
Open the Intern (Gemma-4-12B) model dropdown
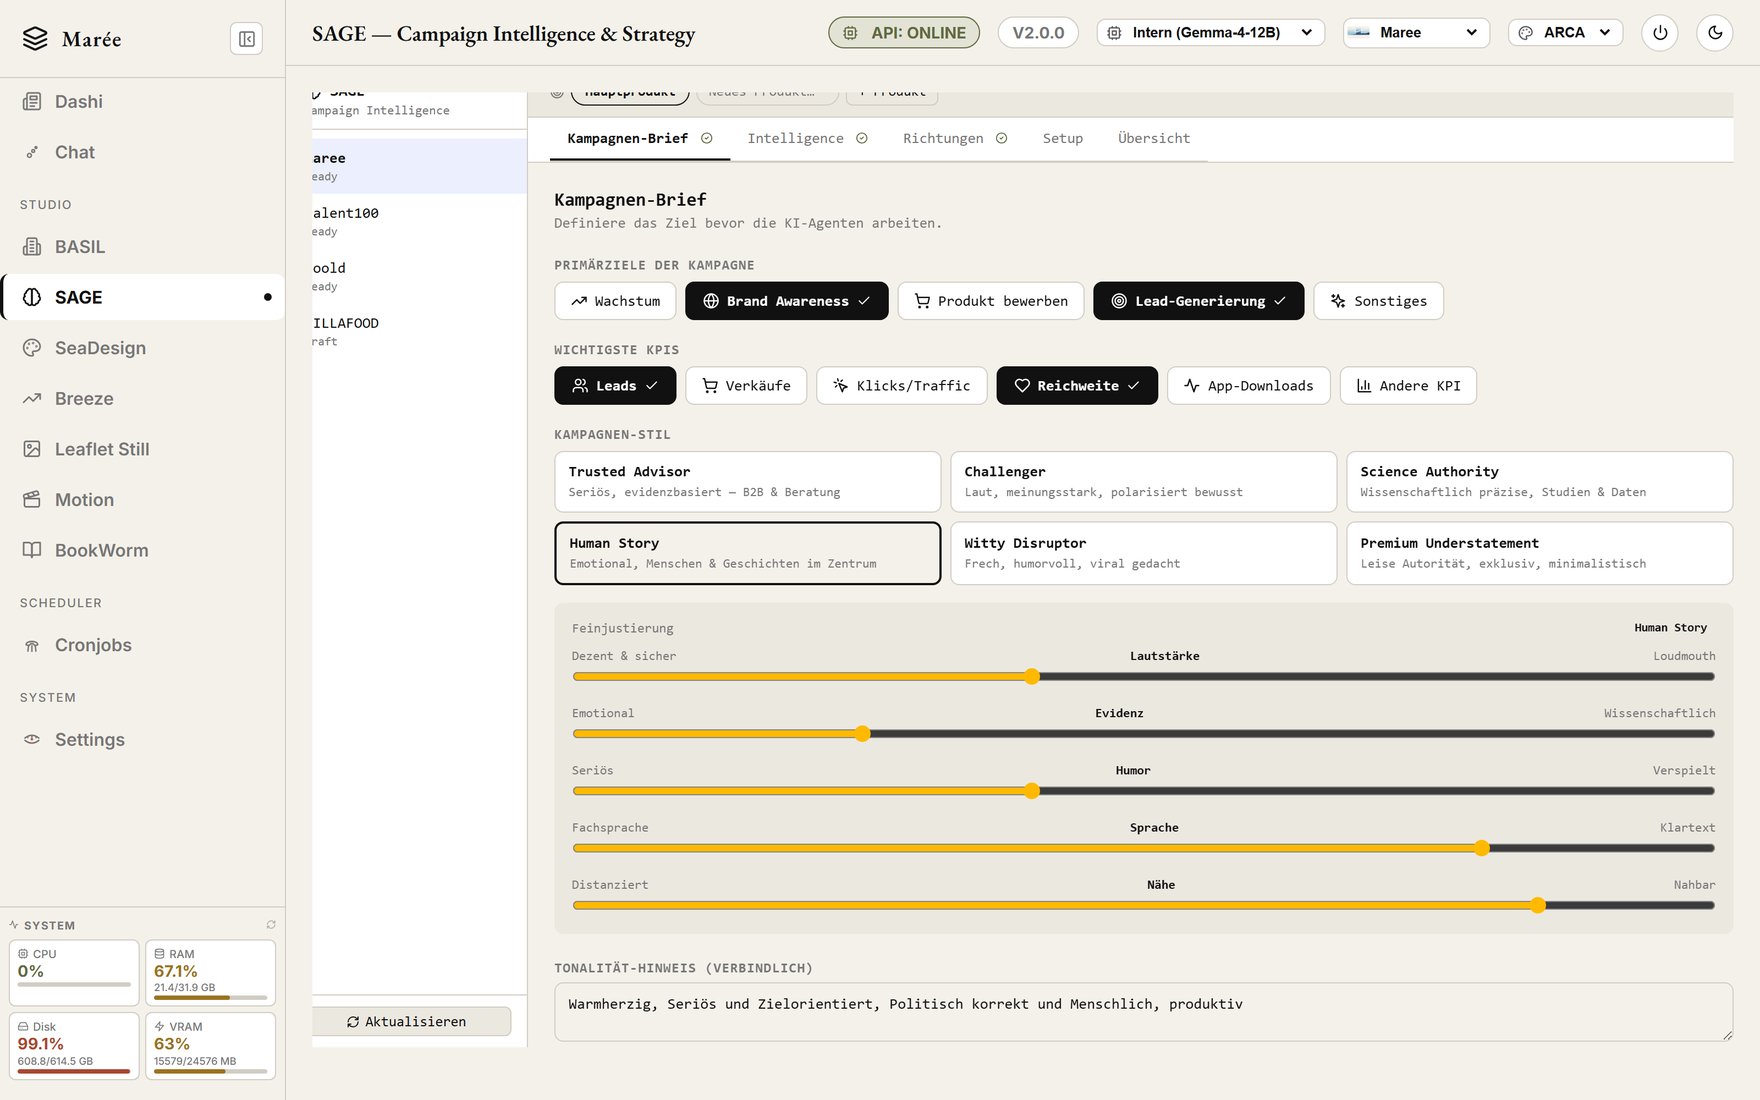coord(1211,33)
